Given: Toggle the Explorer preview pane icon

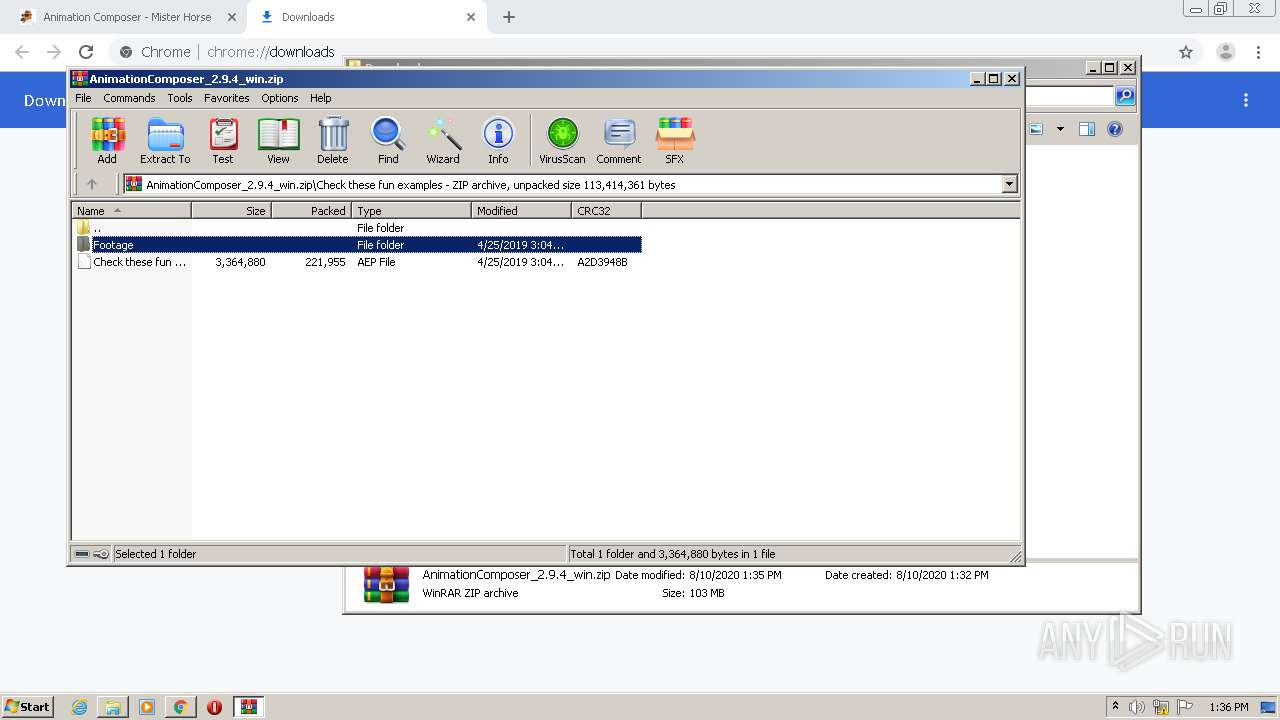Looking at the screenshot, I should click(1087, 129).
